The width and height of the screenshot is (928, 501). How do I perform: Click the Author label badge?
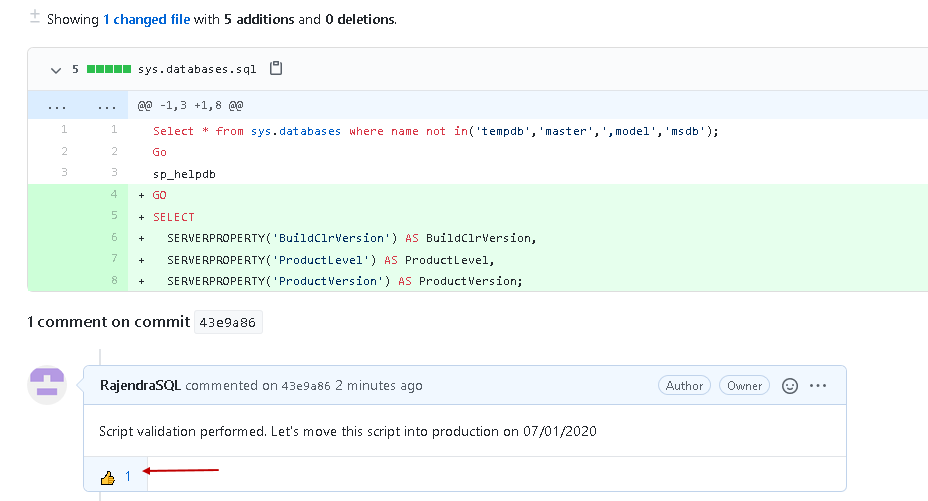click(x=684, y=385)
